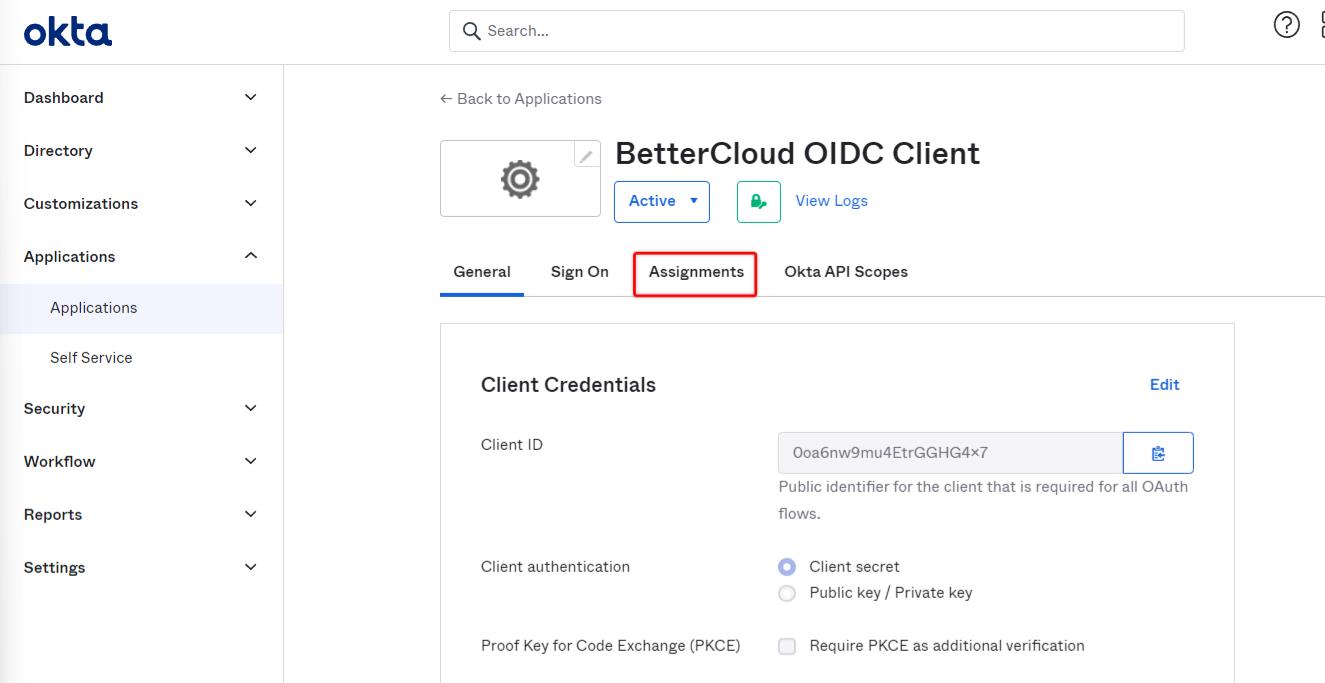
Task: Collapse the Applications sidebar section
Action: 140,256
